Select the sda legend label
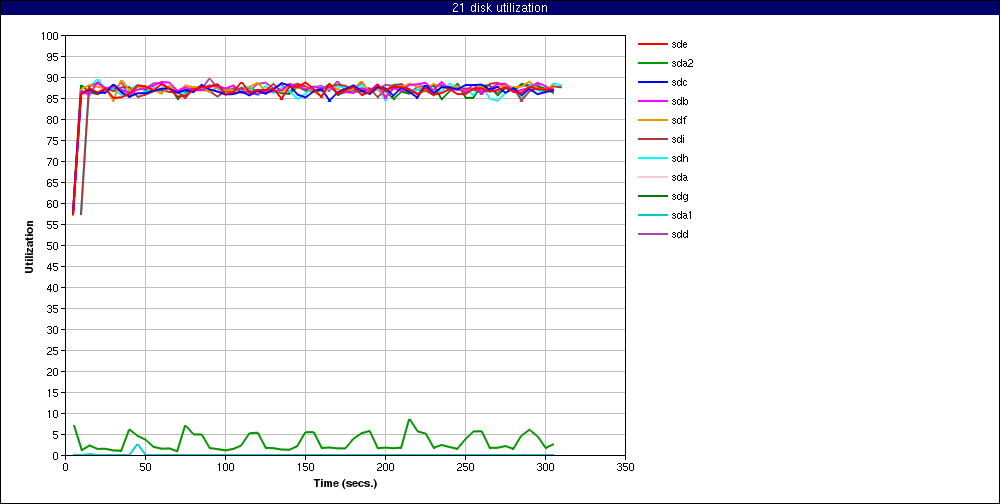Image resolution: width=1000 pixels, height=504 pixels. (679, 177)
